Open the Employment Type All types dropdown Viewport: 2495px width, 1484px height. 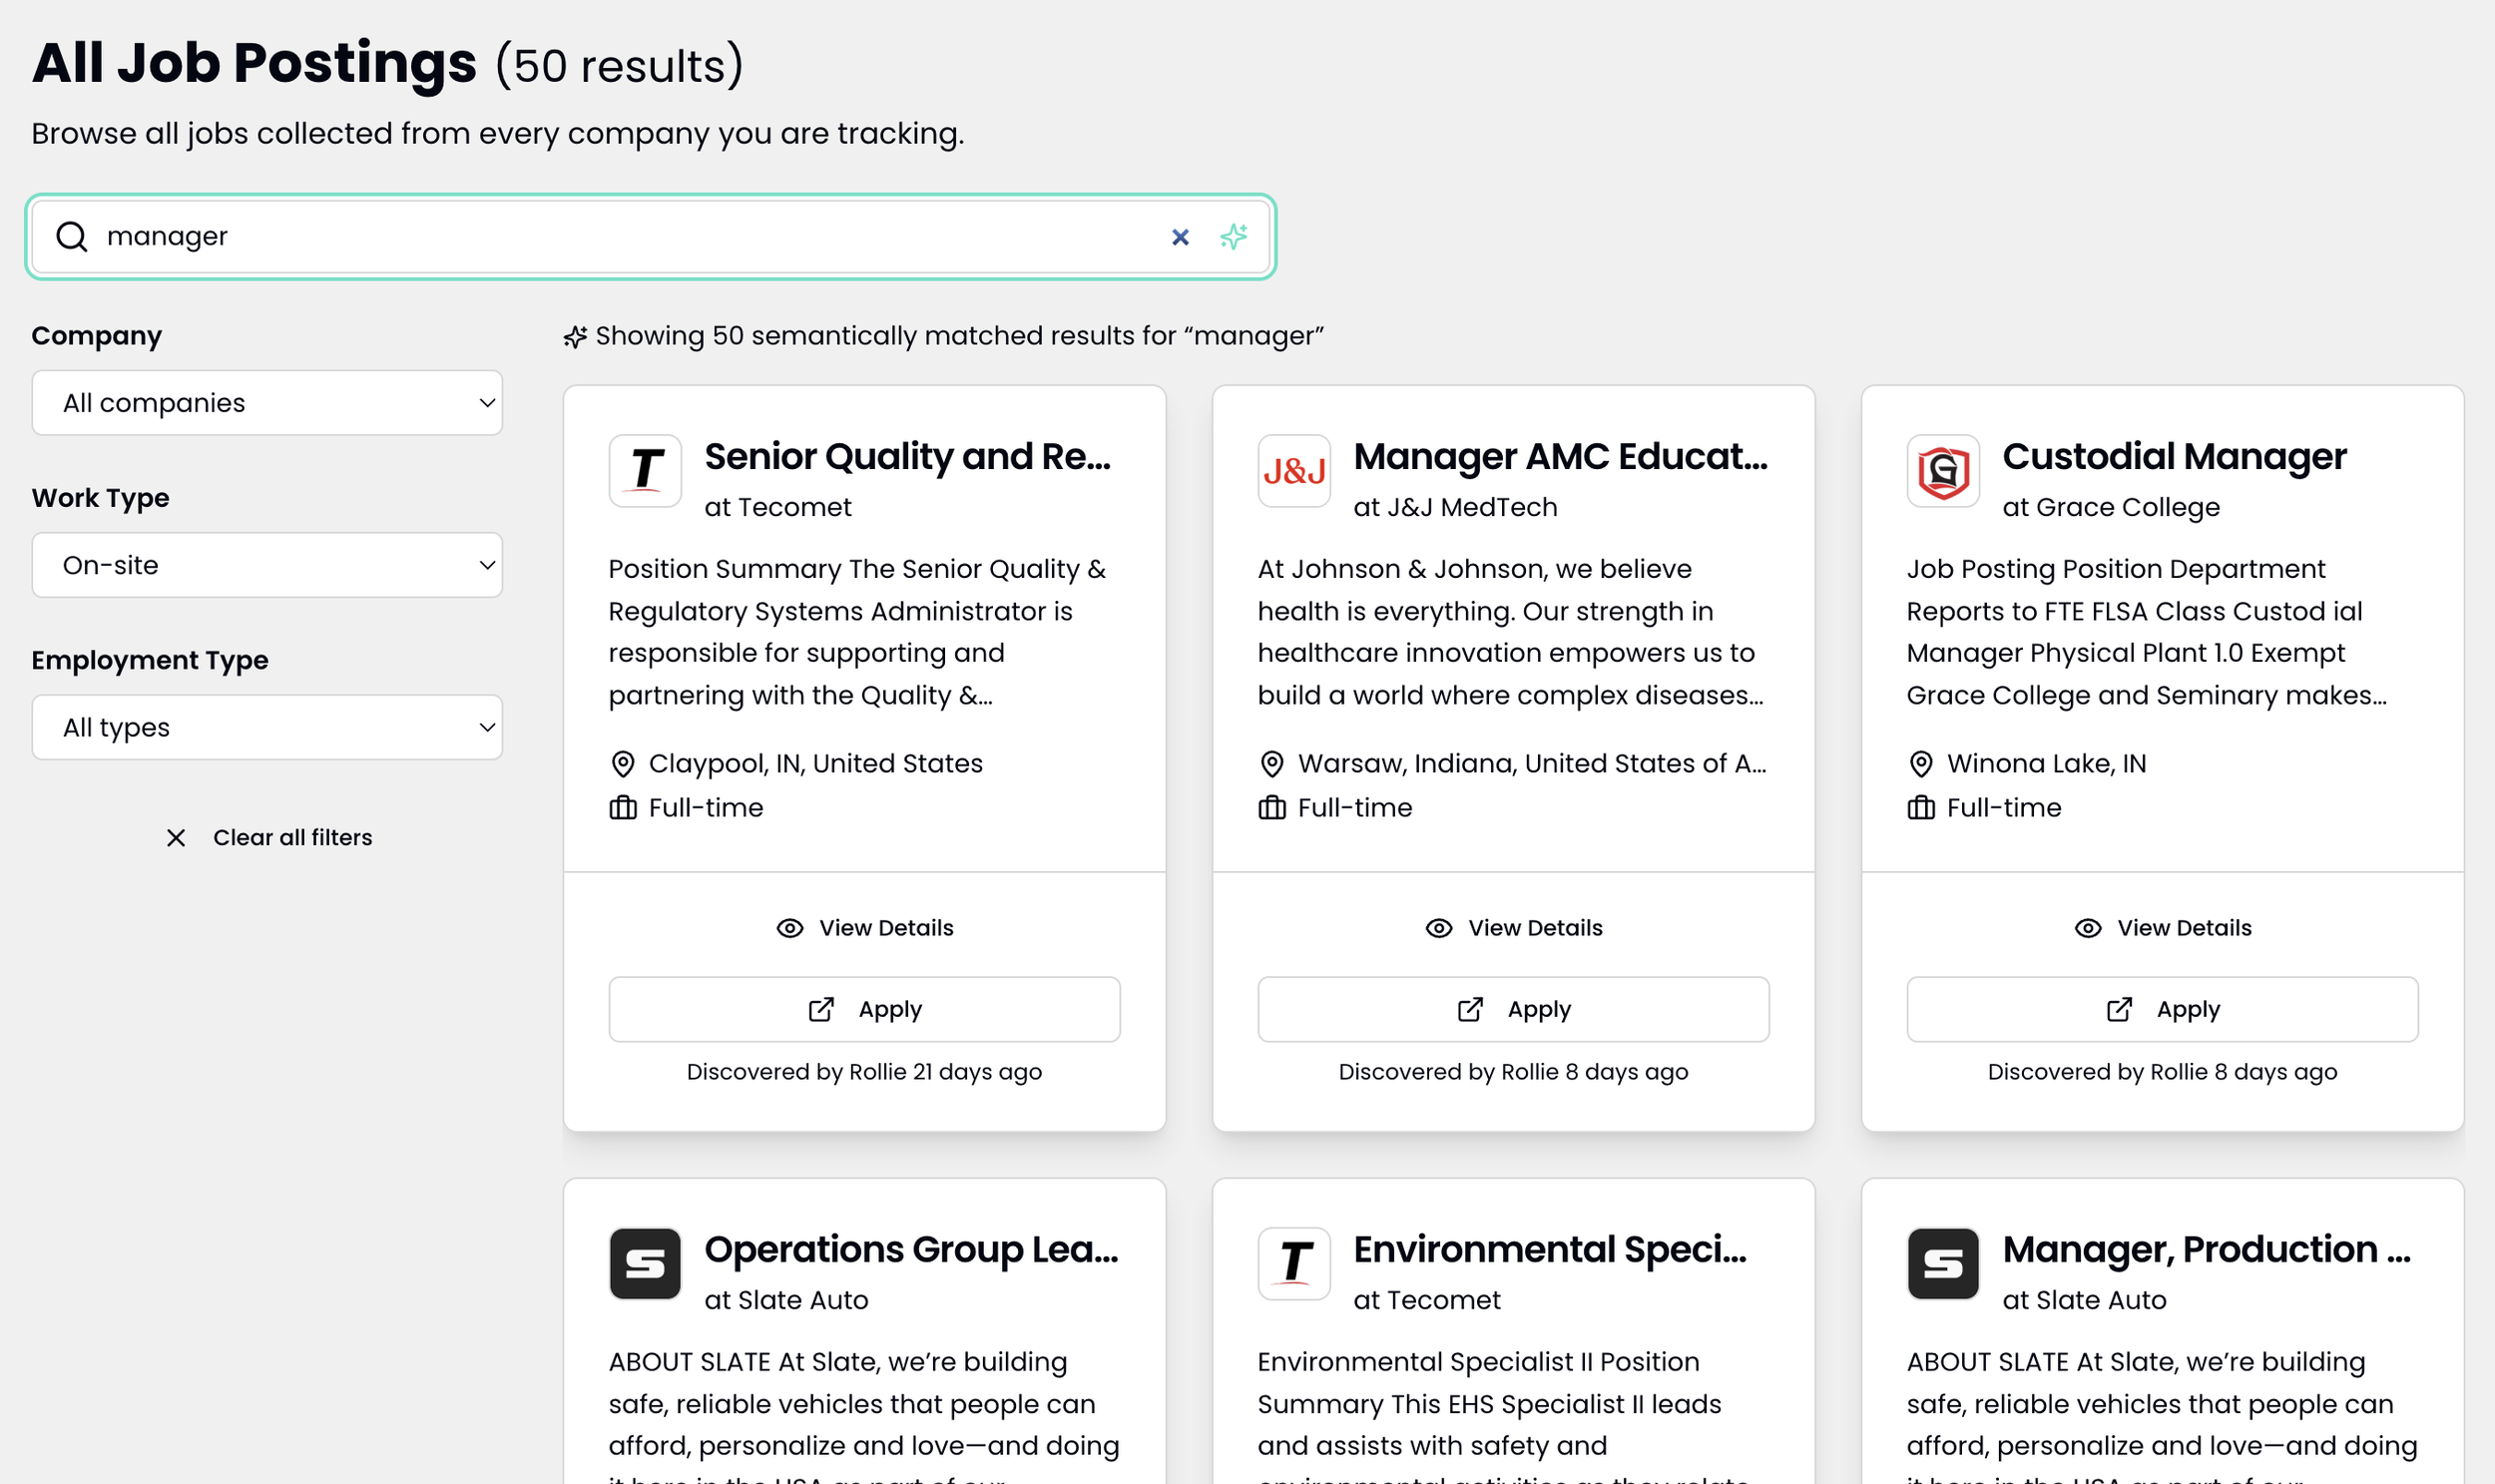267,727
